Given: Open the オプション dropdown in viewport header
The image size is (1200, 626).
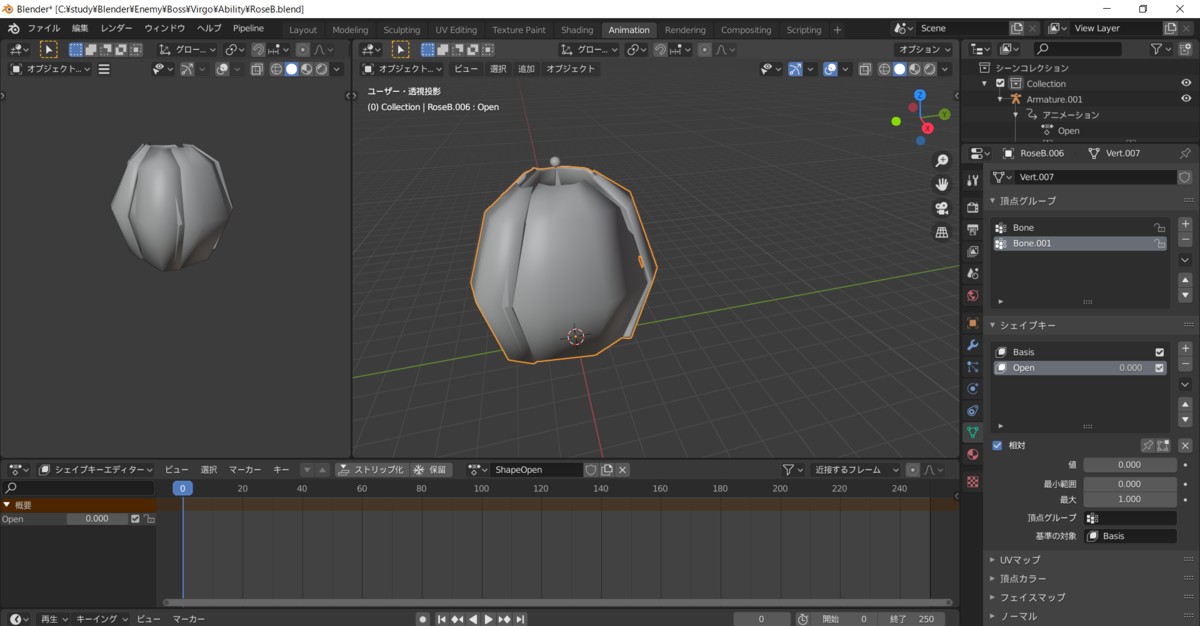Looking at the screenshot, I should click(x=923, y=49).
